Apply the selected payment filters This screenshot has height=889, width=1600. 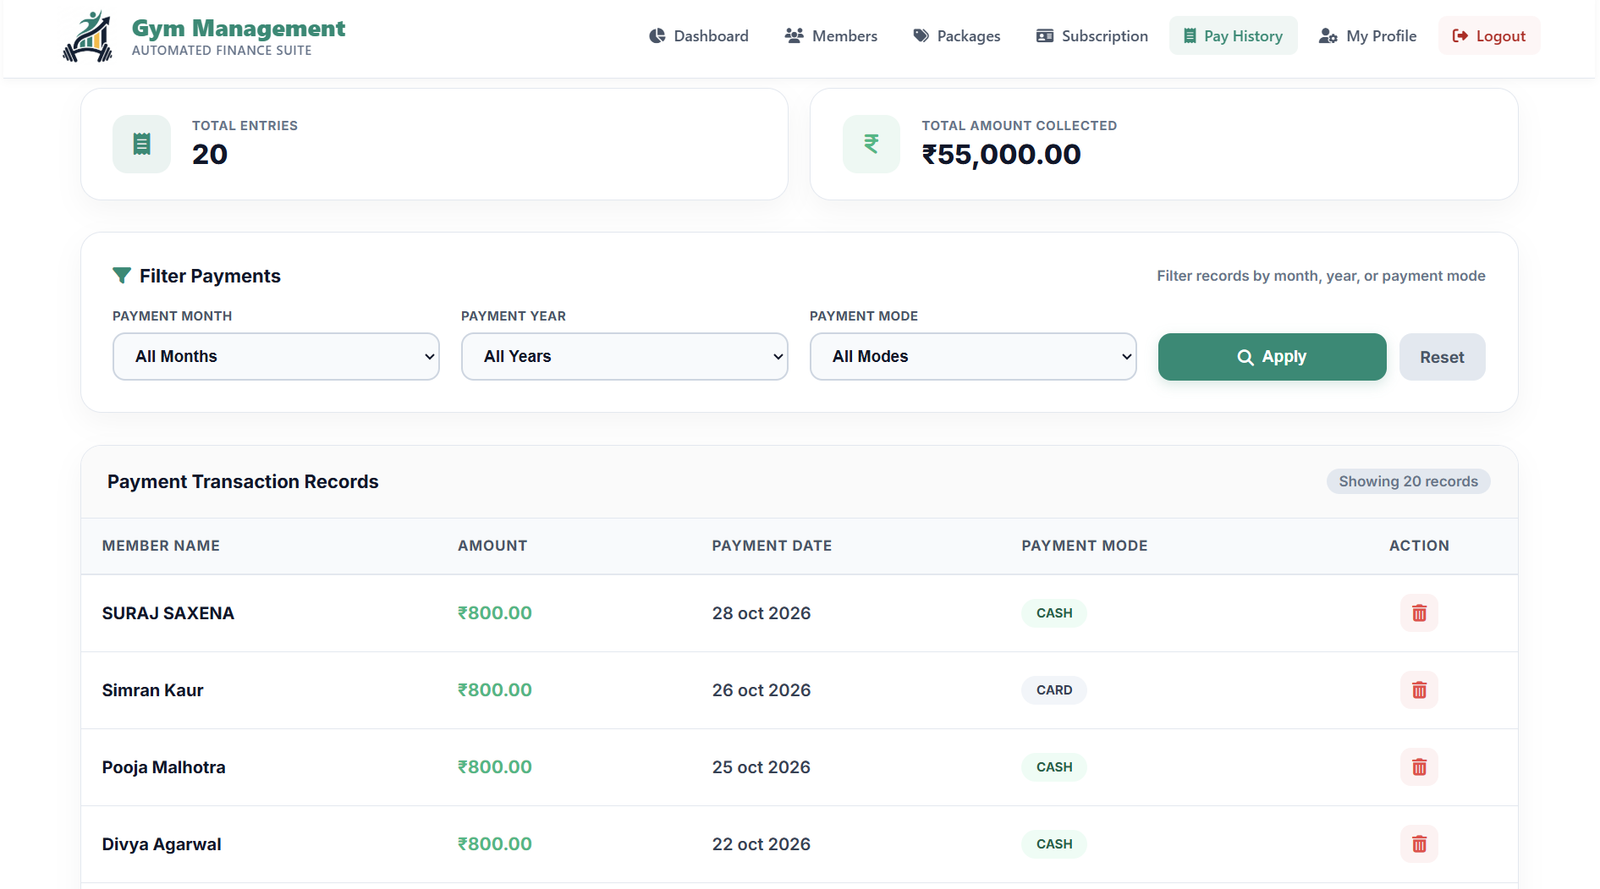coord(1272,357)
